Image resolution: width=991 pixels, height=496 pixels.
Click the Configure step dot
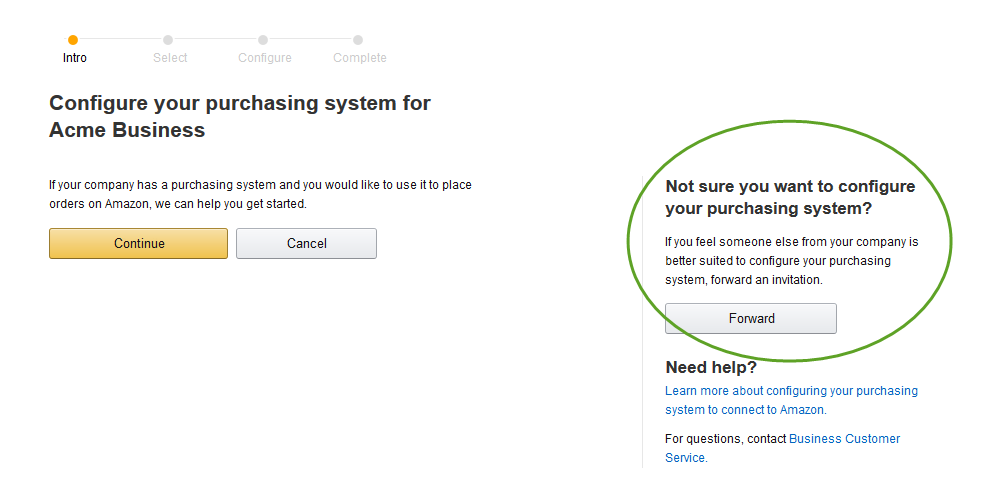tap(263, 40)
